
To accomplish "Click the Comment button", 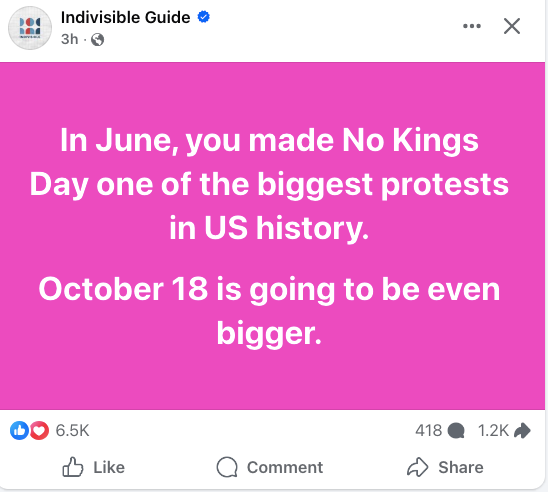I will [x=270, y=467].
